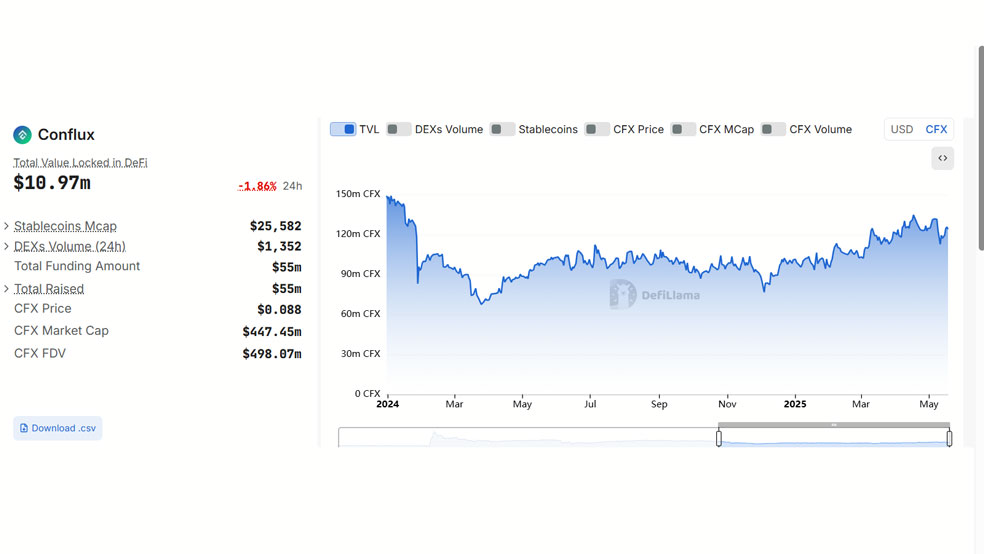Expand the Stablecoins Mcap row

(x=6, y=226)
